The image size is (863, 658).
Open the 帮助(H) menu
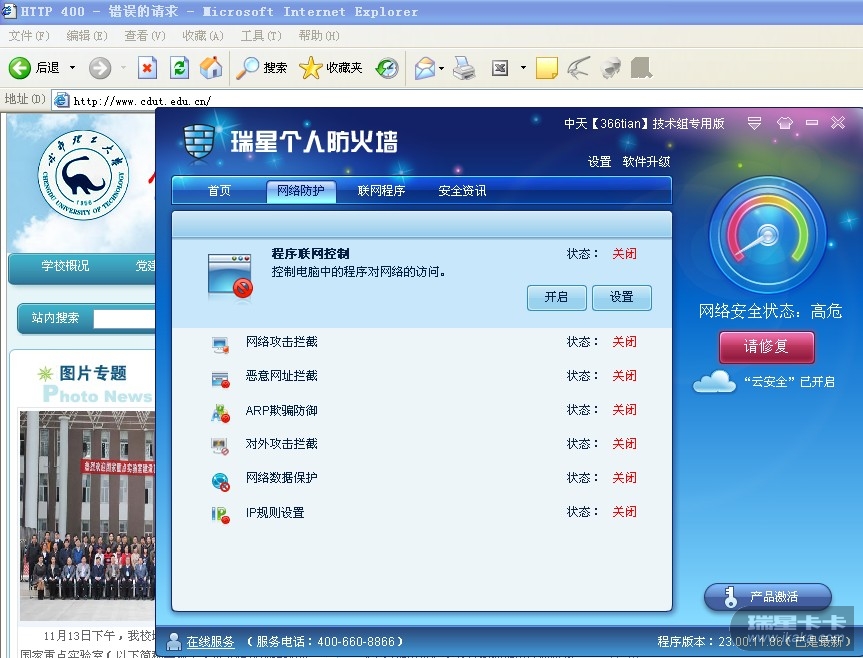(319, 36)
